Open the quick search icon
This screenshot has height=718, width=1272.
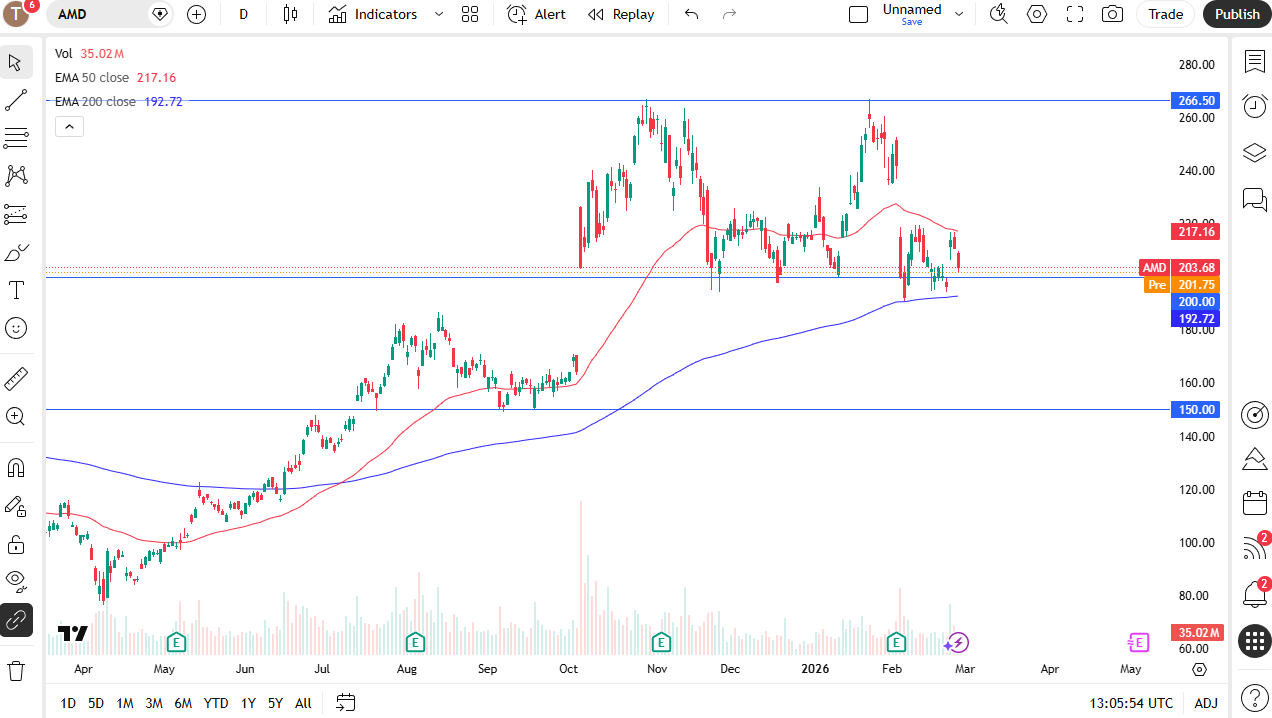[x=998, y=14]
